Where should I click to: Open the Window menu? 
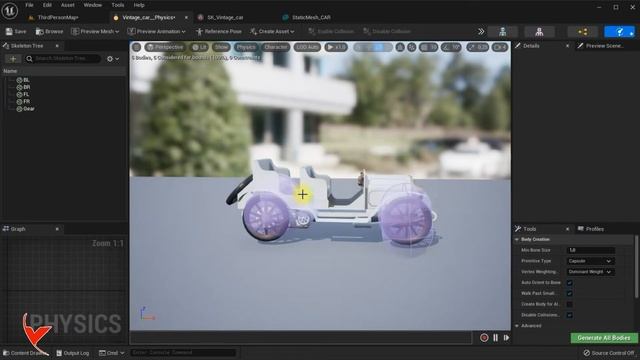93,5
